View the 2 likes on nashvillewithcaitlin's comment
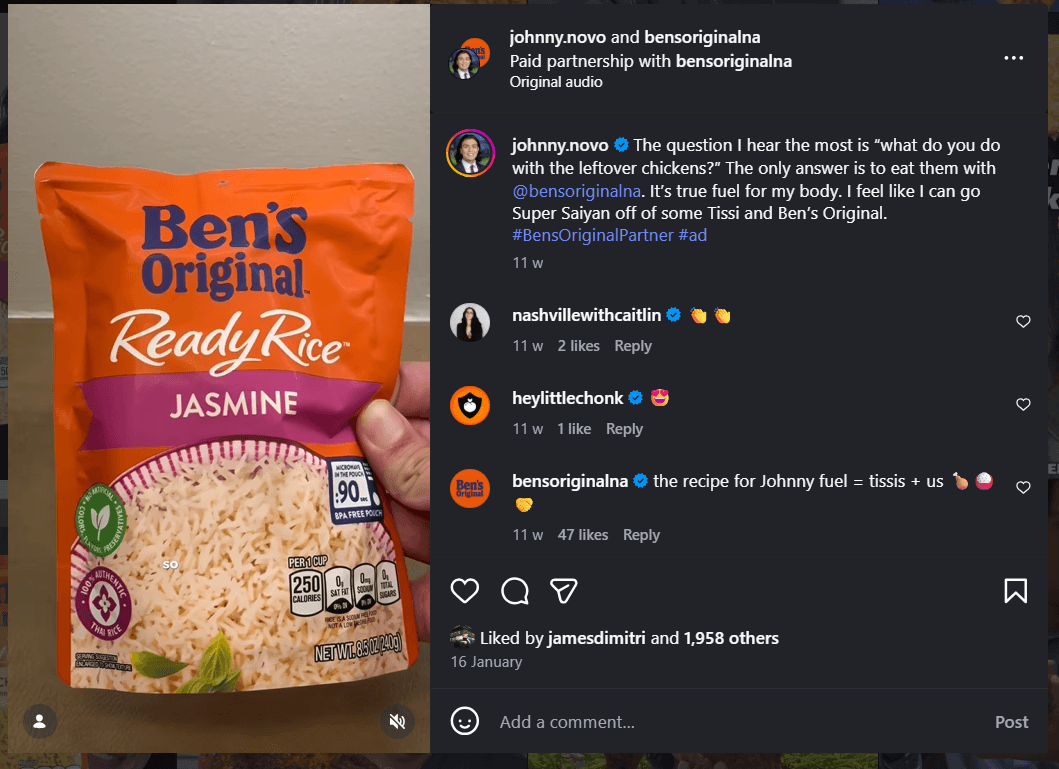Screen dimensions: 1059x769 (578, 345)
